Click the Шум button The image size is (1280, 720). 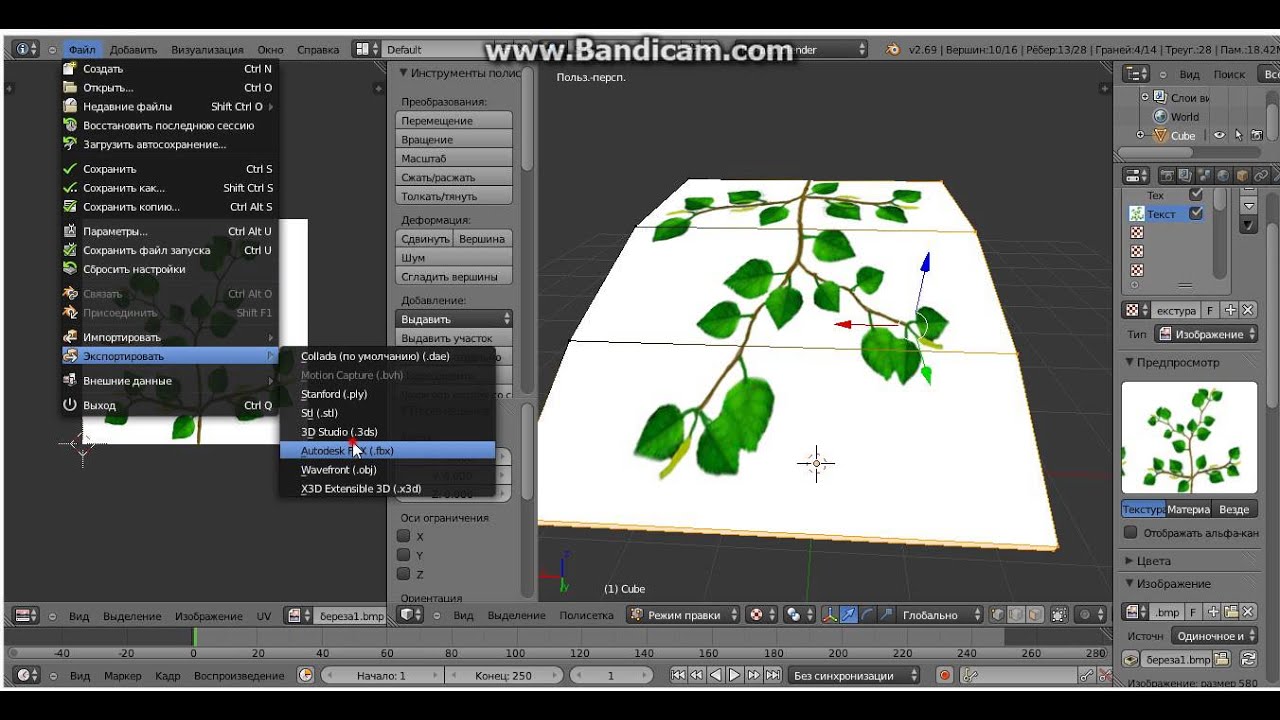point(455,257)
